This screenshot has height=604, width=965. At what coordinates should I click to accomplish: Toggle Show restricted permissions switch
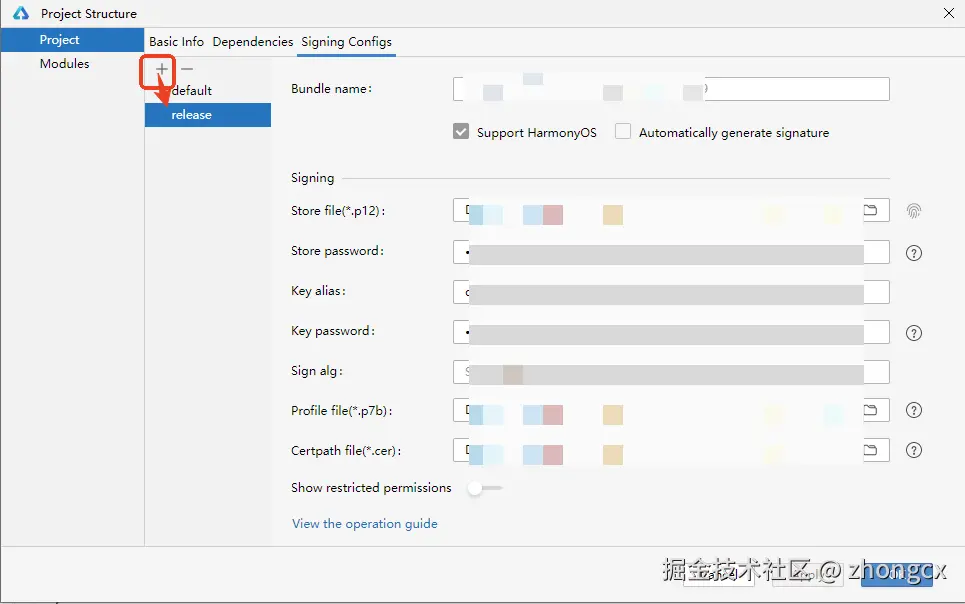pyautogui.click(x=484, y=488)
